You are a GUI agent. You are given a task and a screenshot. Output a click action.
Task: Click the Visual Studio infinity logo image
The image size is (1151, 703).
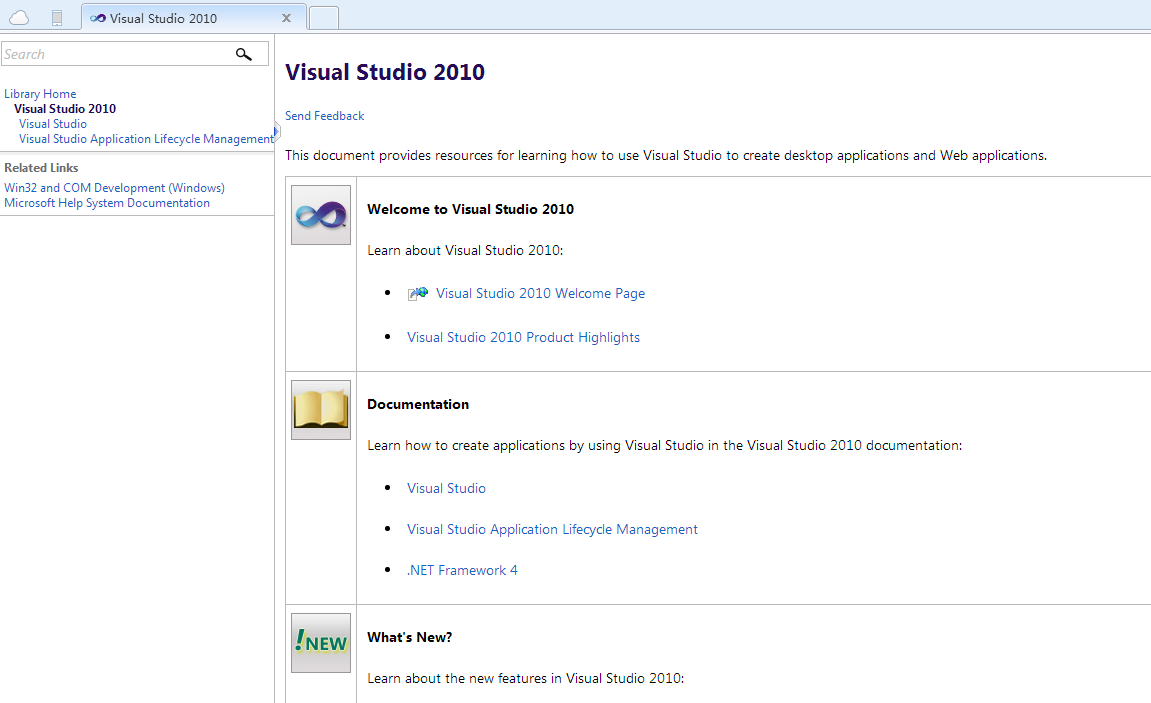(x=321, y=215)
